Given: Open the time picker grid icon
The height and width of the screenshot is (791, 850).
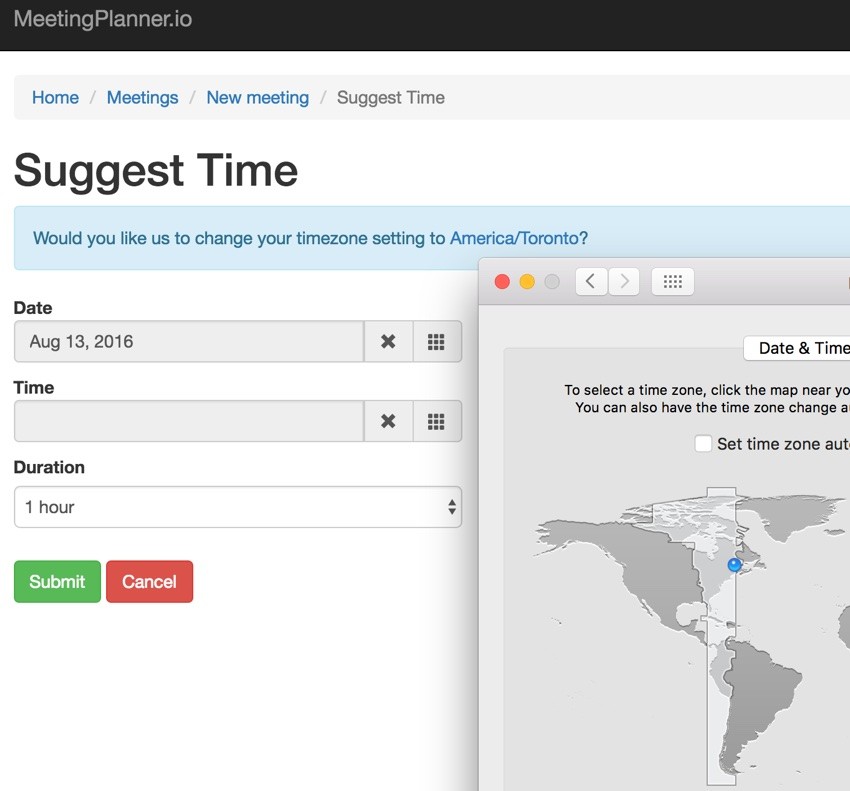Looking at the screenshot, I should coord(436,421).
